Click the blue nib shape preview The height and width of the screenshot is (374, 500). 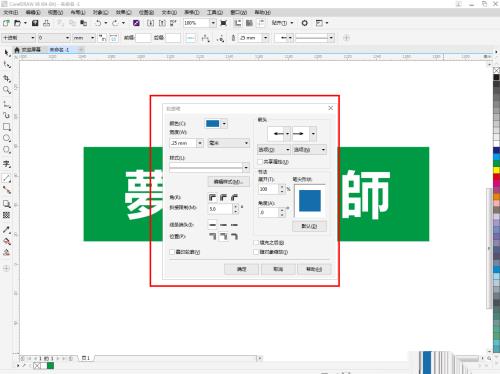(310, 201)
